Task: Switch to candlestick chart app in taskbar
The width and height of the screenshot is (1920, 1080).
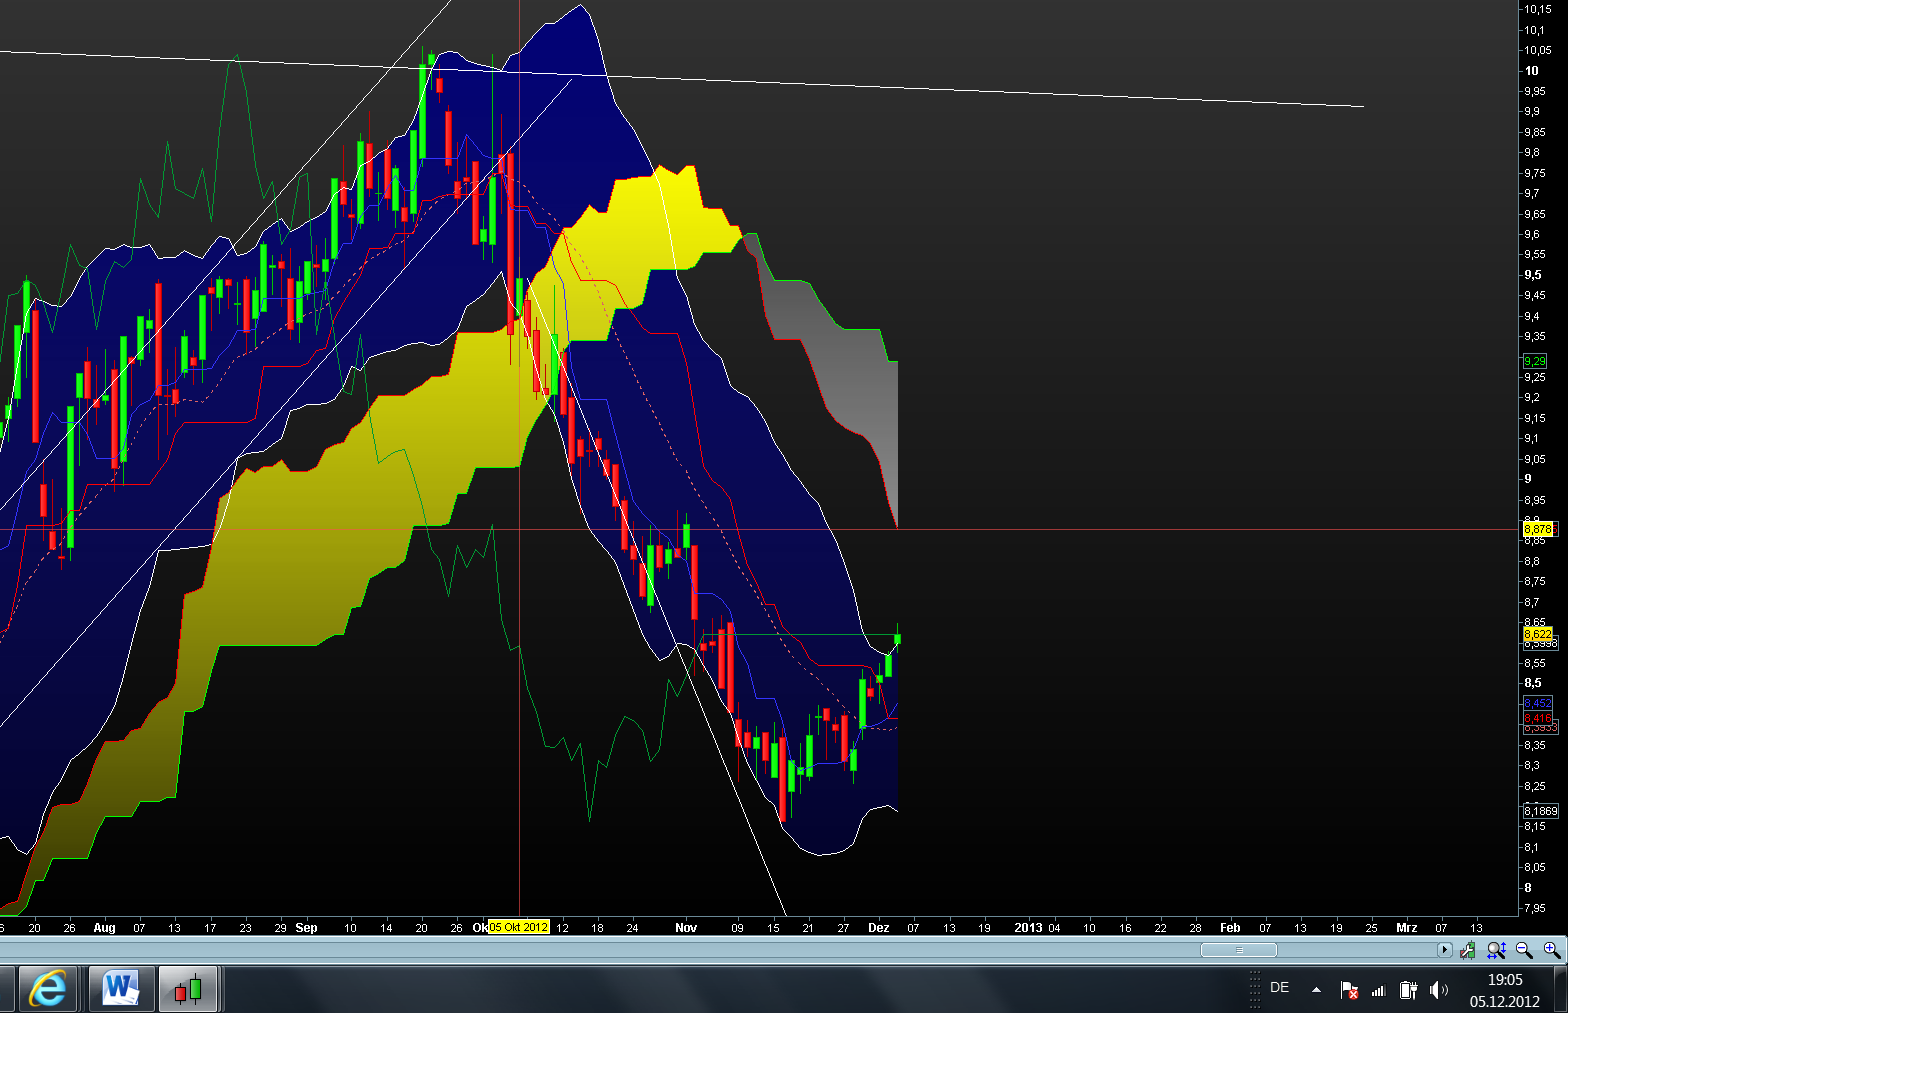Action: coord(188,990)
